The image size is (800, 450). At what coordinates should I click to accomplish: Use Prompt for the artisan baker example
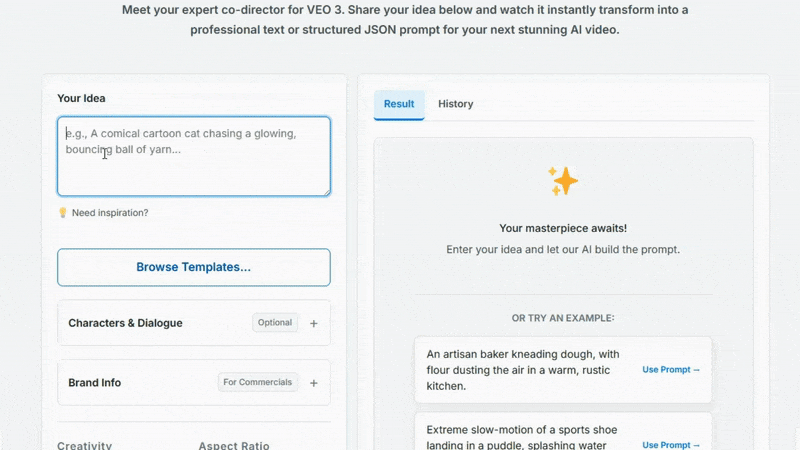(671, 370)
